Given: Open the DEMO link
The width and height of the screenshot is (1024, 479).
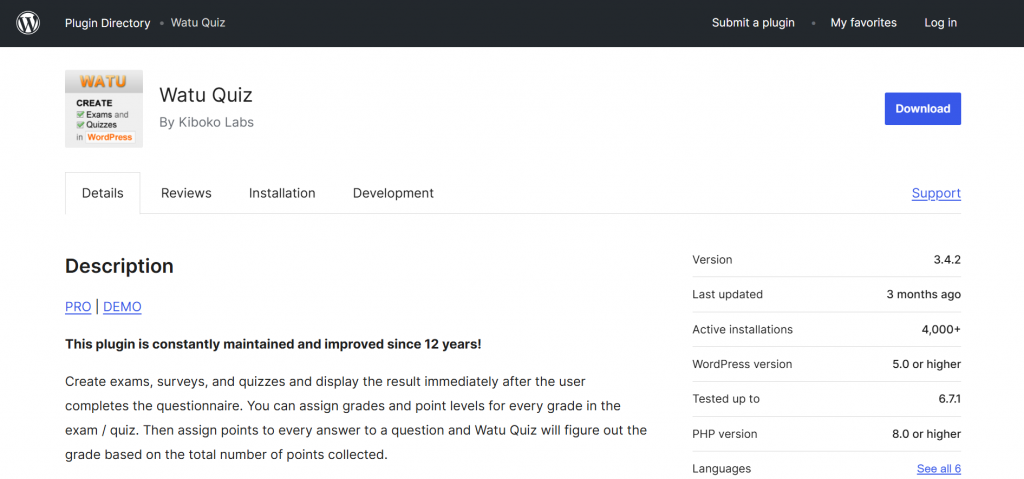Looking at the screenshot, I should tap(122, 306).
